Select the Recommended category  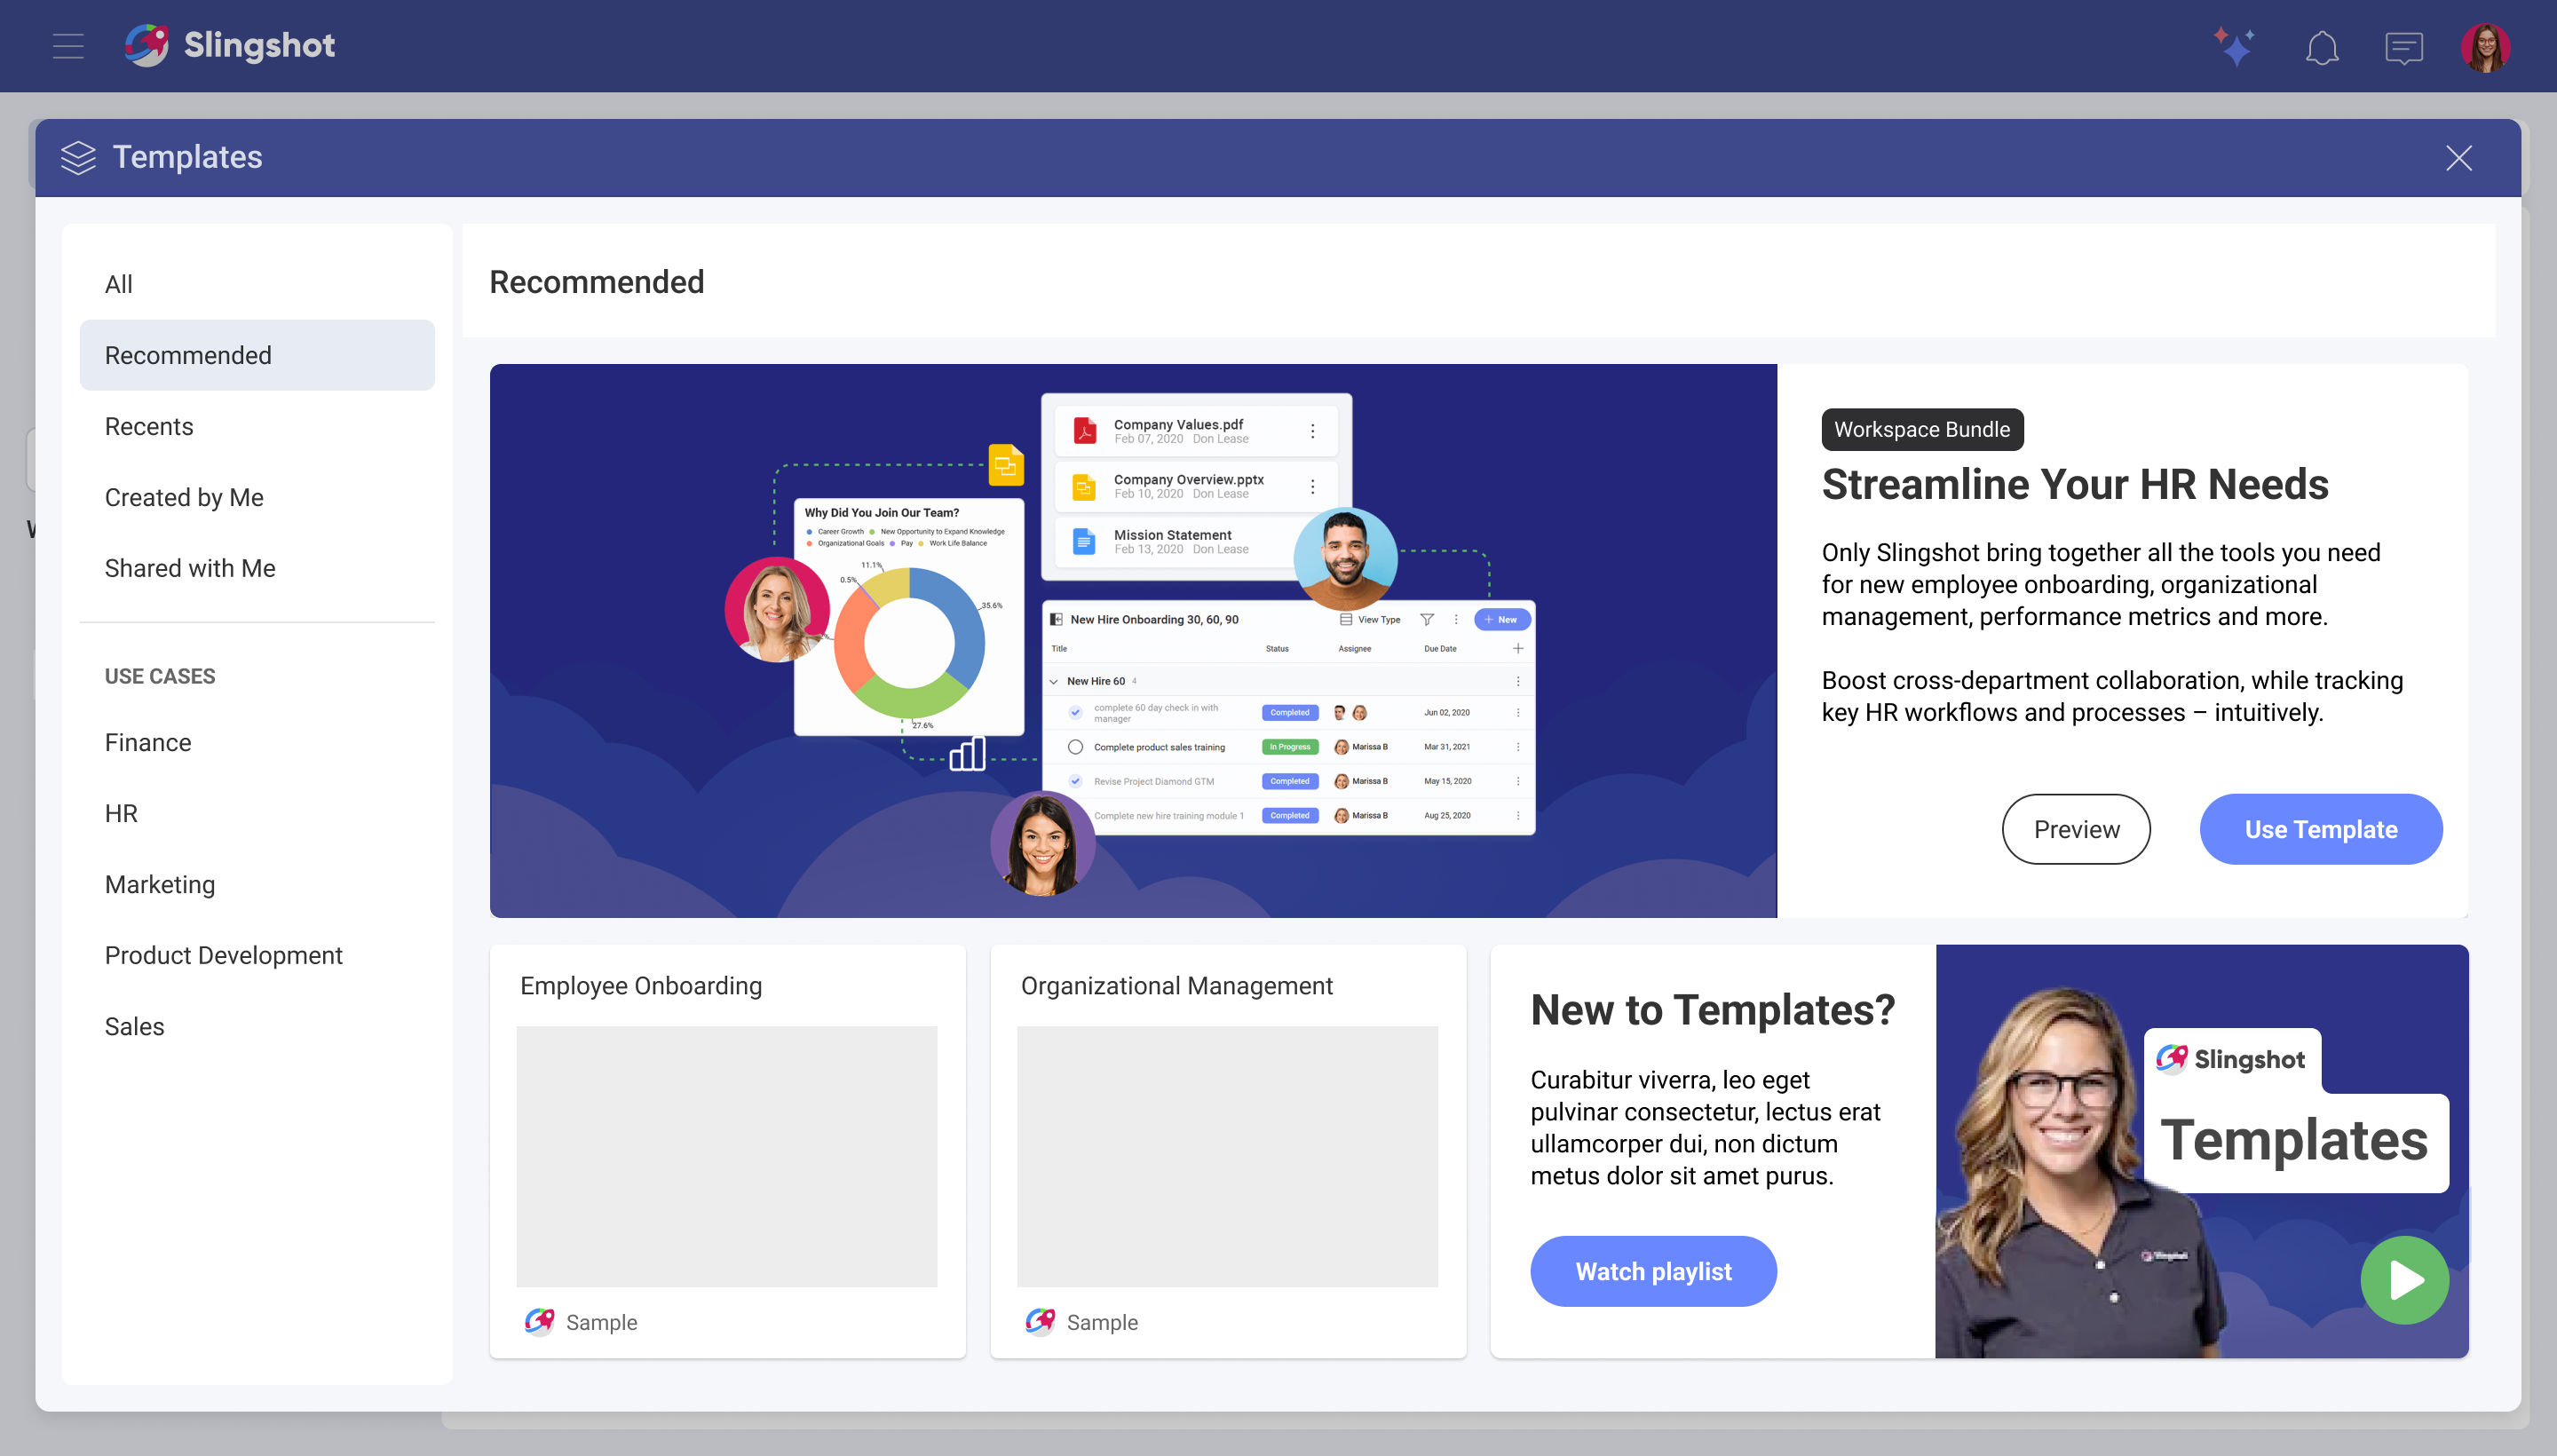pos(257,355)
